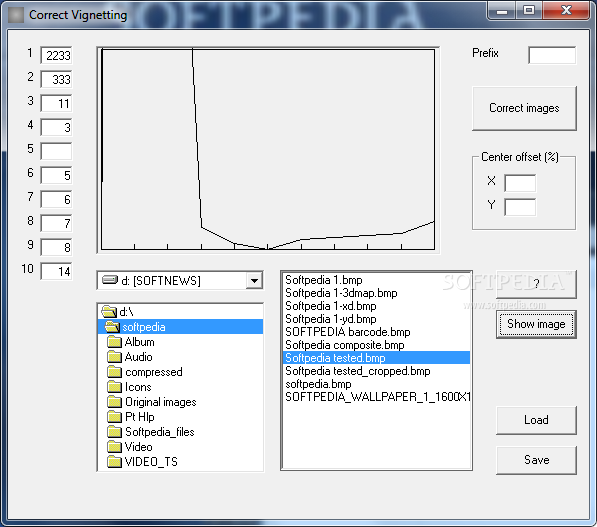
Task: Click the Show image button
Action: point(536,324)
